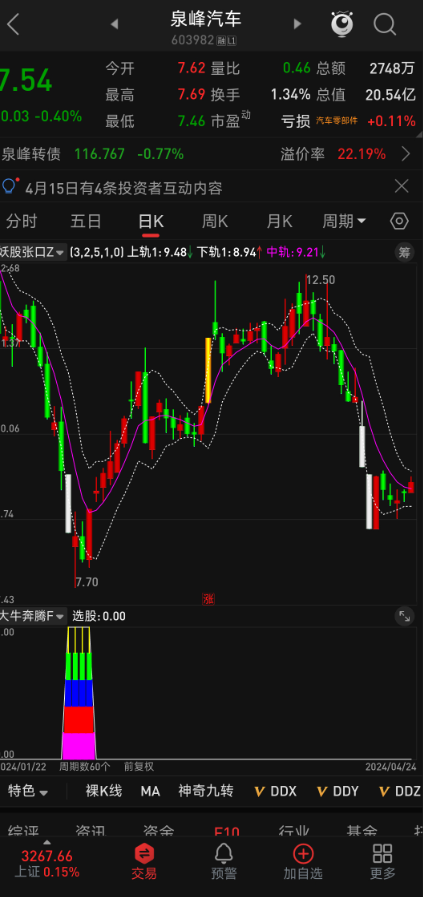Tap the 603982 stock code
Image resolution: width=423 pixels, height=897 pixels.
point(192,41)
